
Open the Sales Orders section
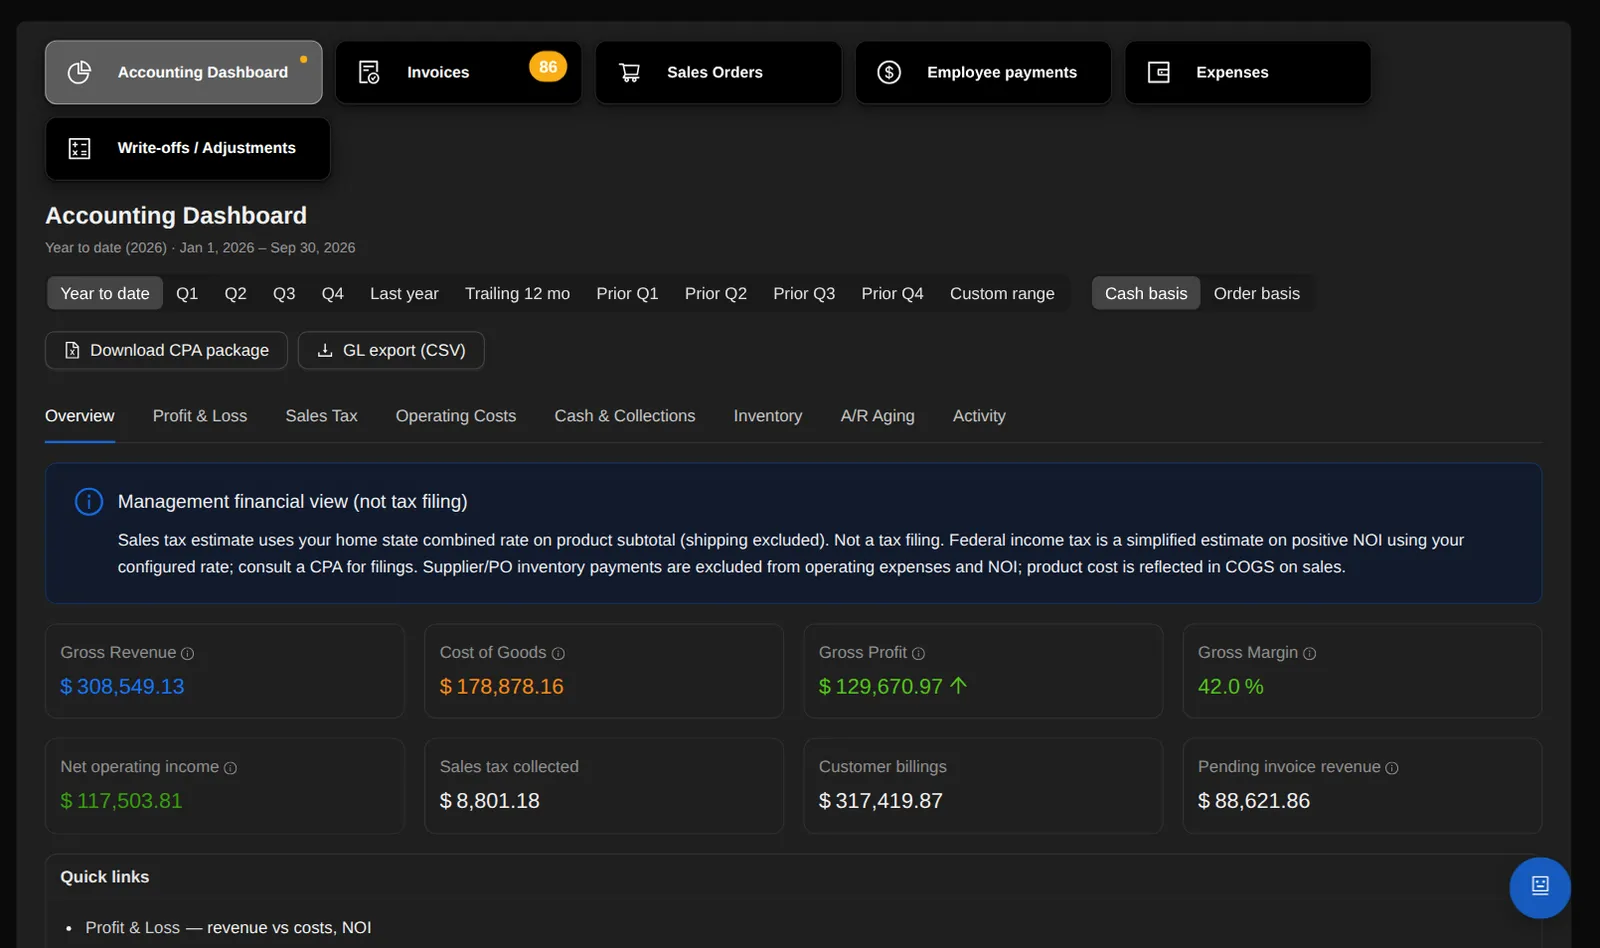[718, 72]
